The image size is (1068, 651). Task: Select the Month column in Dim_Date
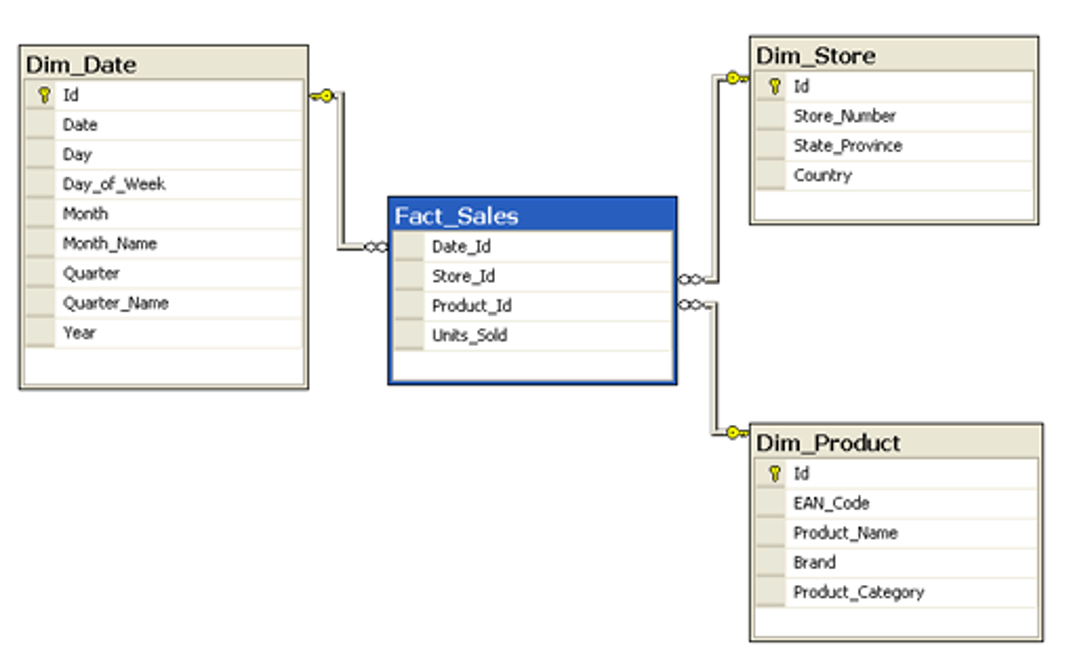163,214
